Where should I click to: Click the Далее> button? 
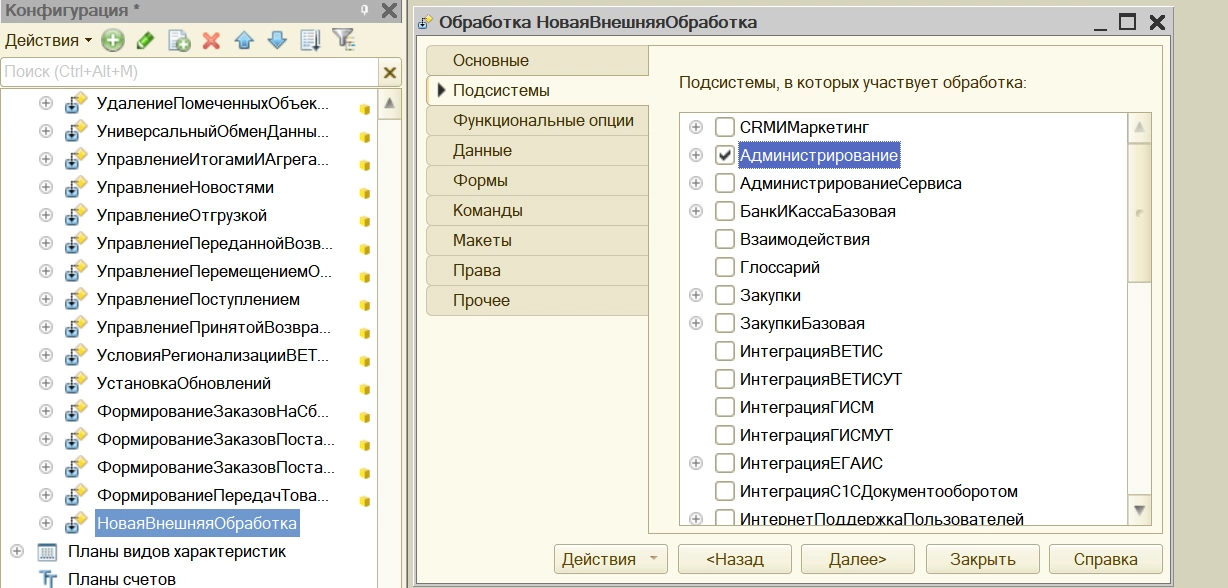tap(857, 559)
